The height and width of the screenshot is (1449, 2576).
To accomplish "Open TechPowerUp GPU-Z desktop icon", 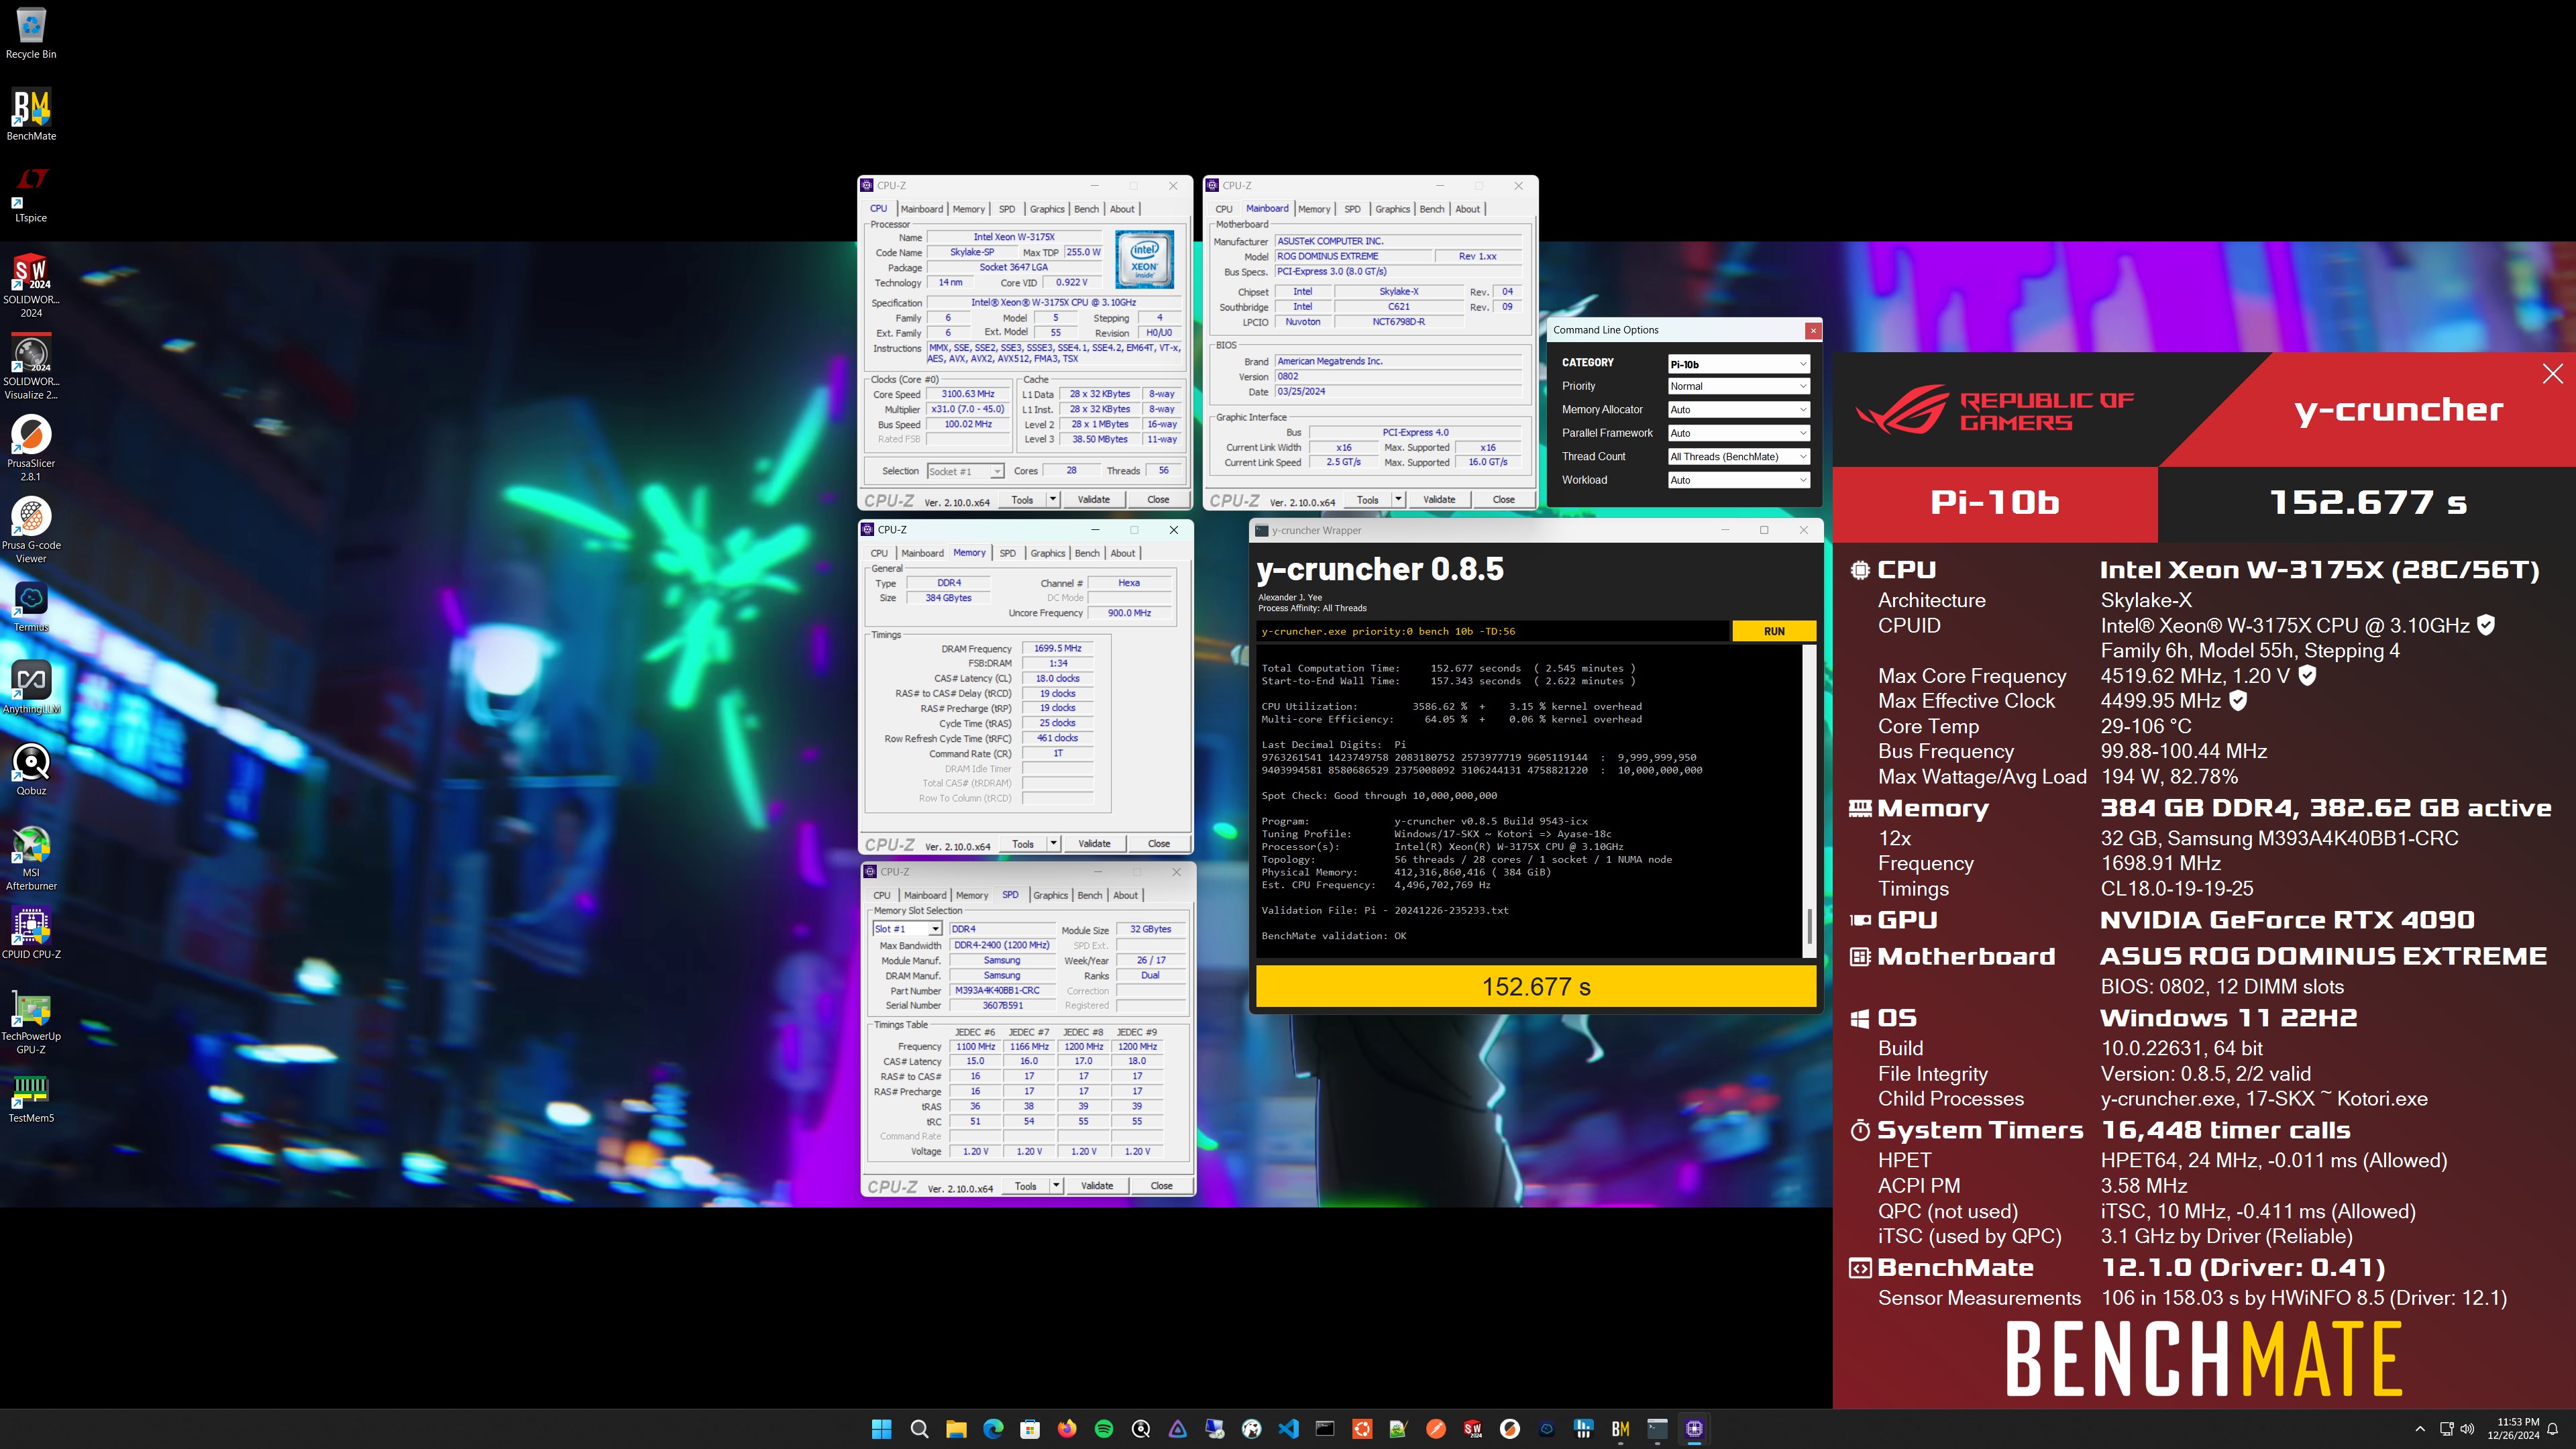I will pos(31,1022).
